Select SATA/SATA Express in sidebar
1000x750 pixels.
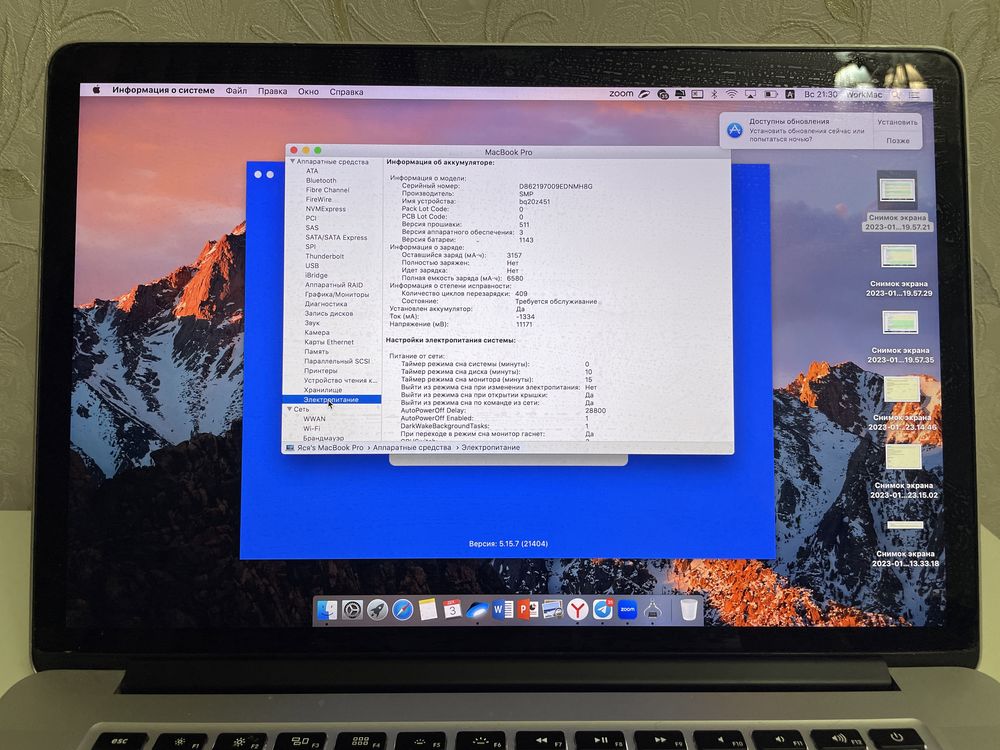pyautogui.click(x=336, y=237)
